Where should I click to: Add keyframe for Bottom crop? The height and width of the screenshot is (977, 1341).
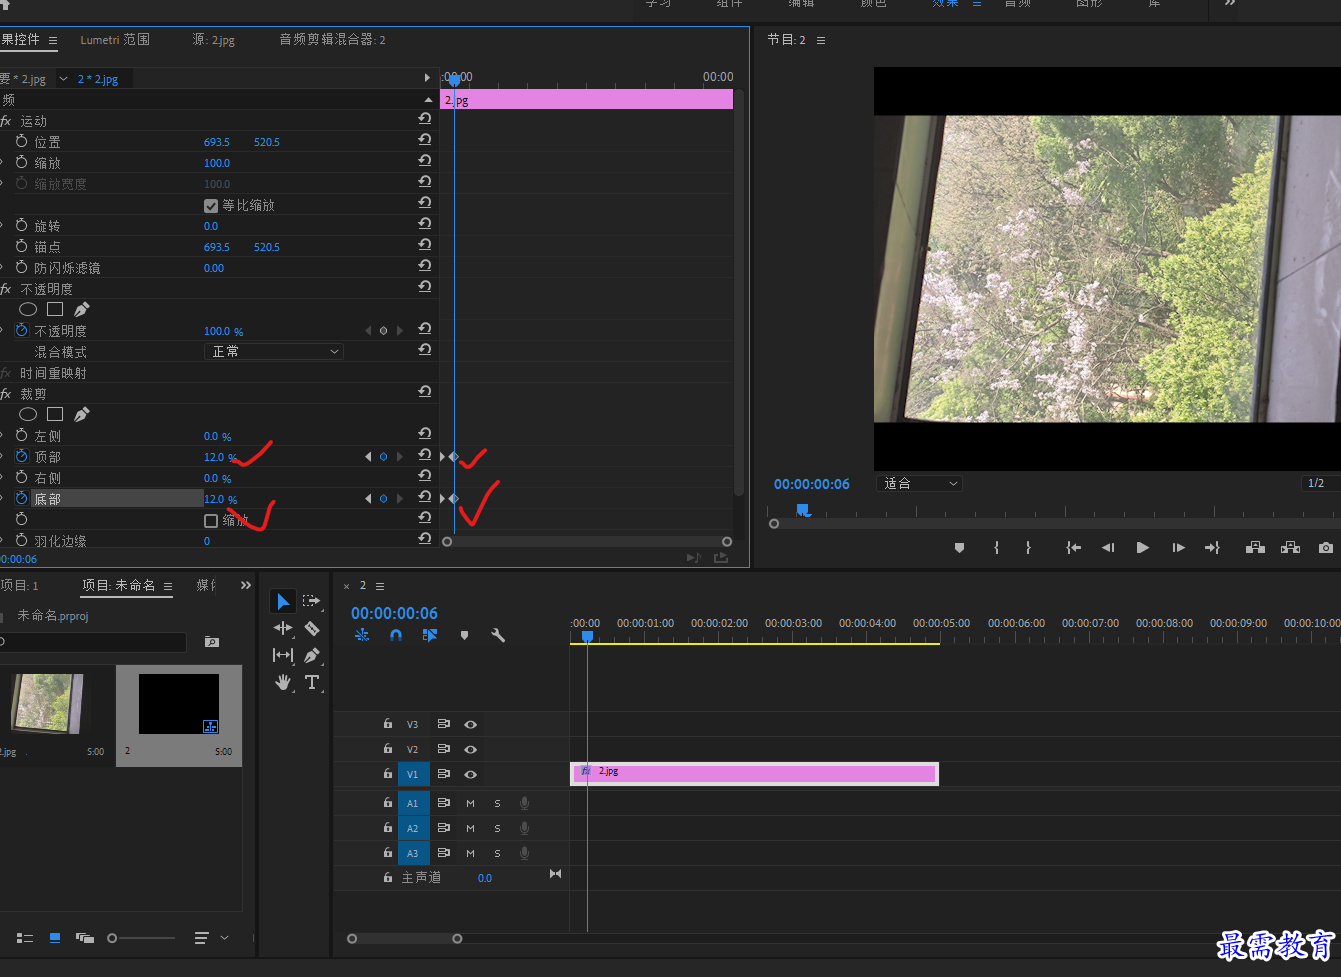[383, 498]
